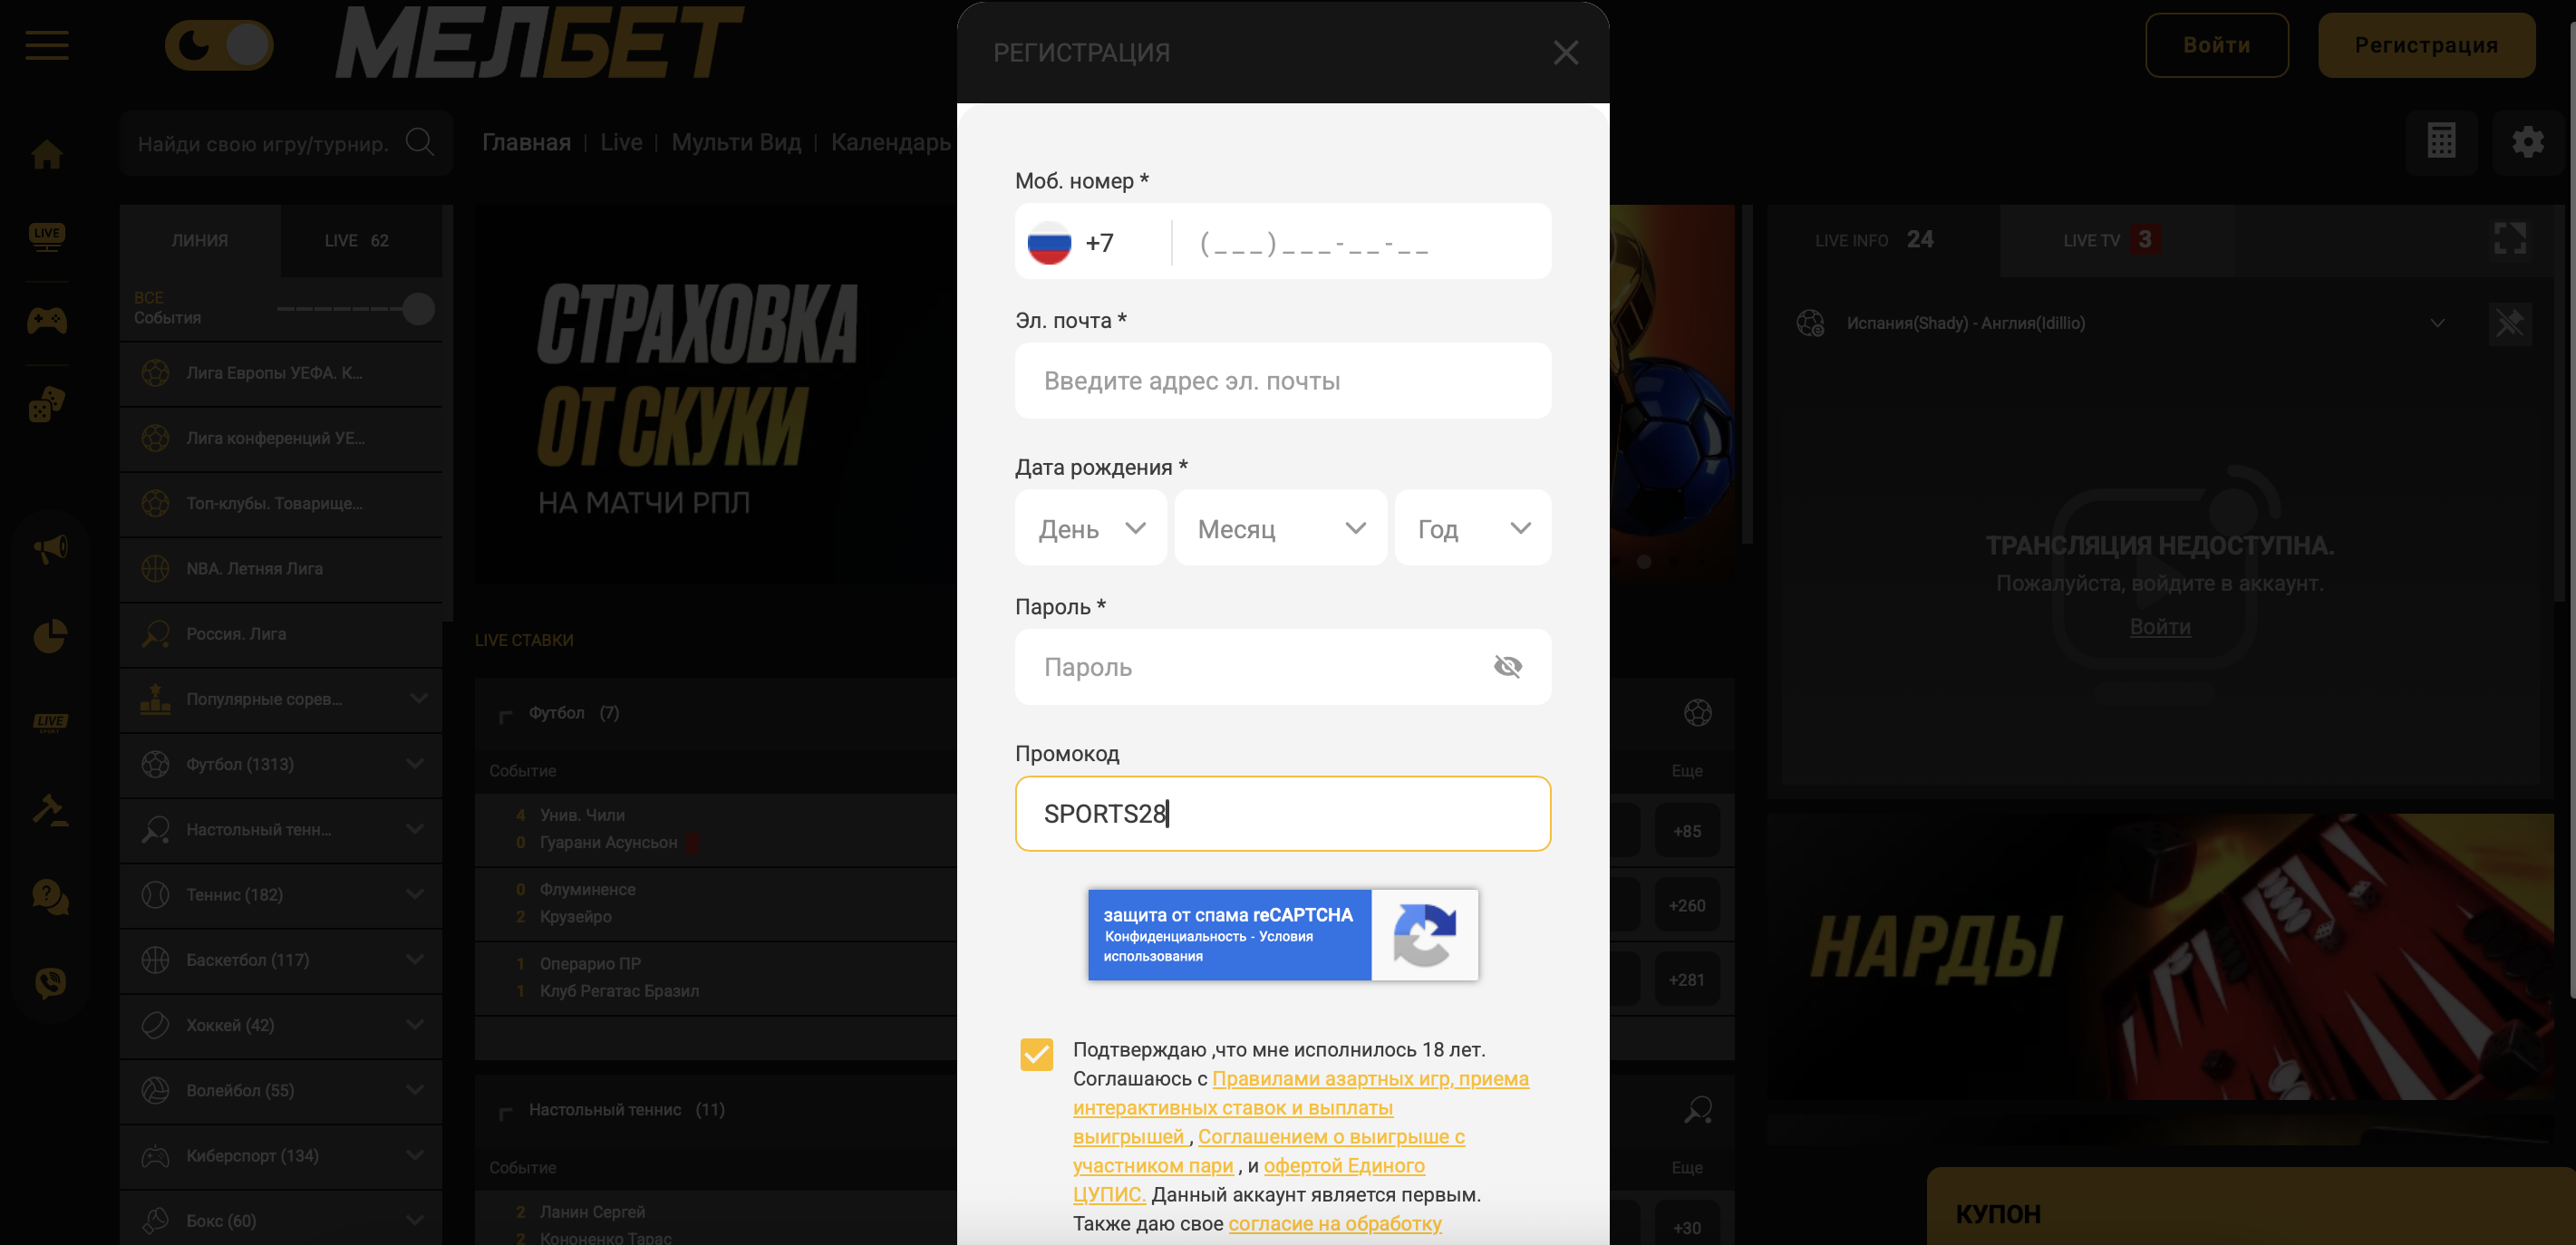
Task: Toggle the dark/light theme switch
Action: (x=219, y=45)
